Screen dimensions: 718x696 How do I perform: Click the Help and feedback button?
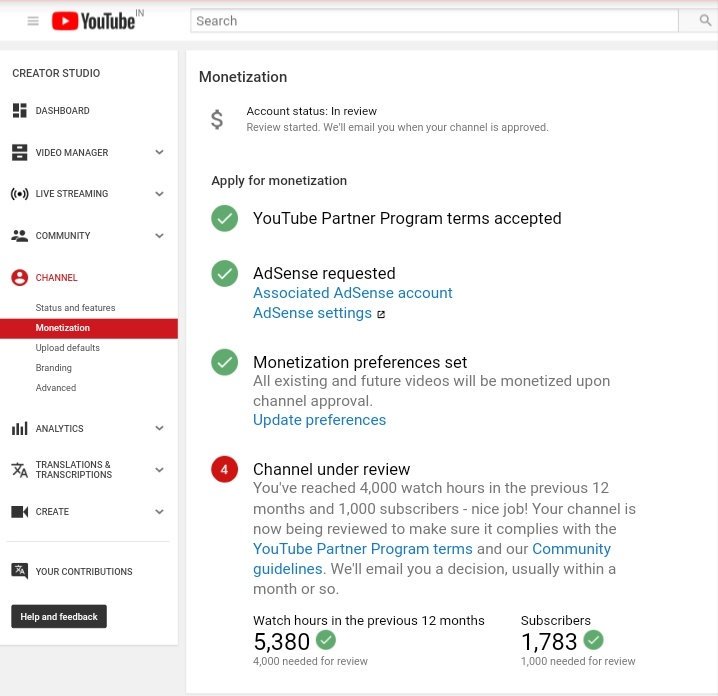pos(59,616)
